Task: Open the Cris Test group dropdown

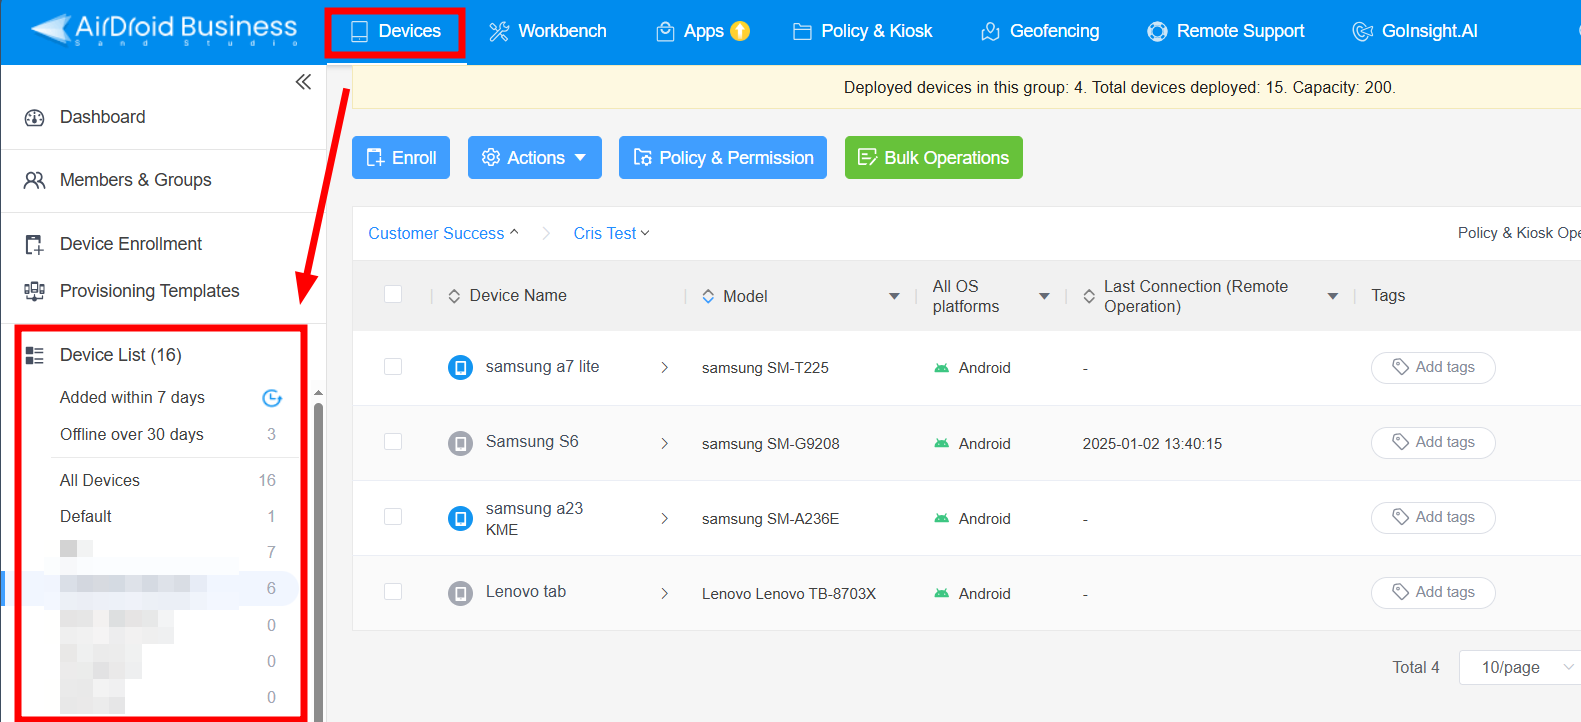Action: (611, 233)
